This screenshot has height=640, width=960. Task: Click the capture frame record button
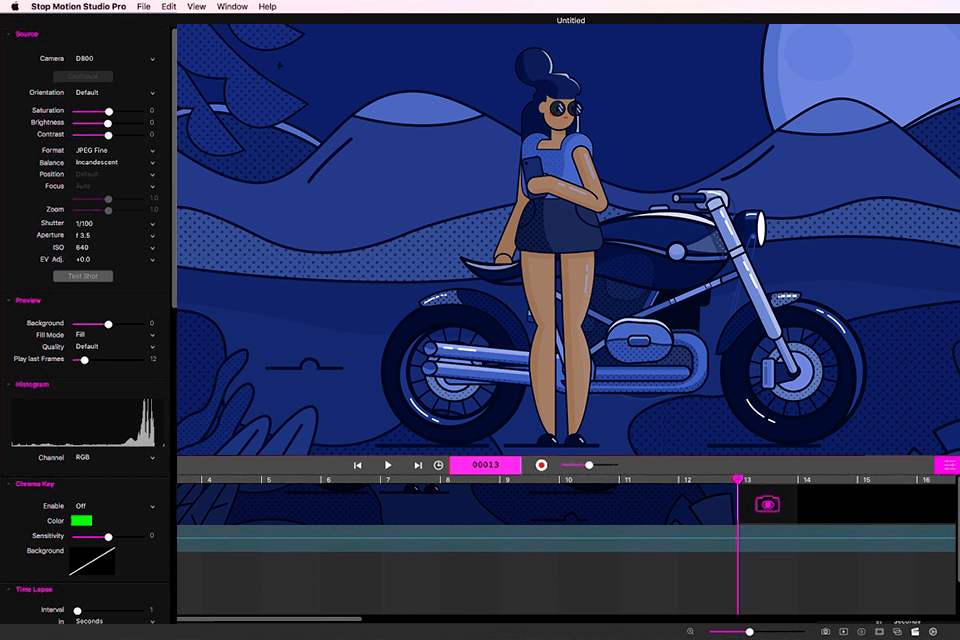(x=541, y=464)
